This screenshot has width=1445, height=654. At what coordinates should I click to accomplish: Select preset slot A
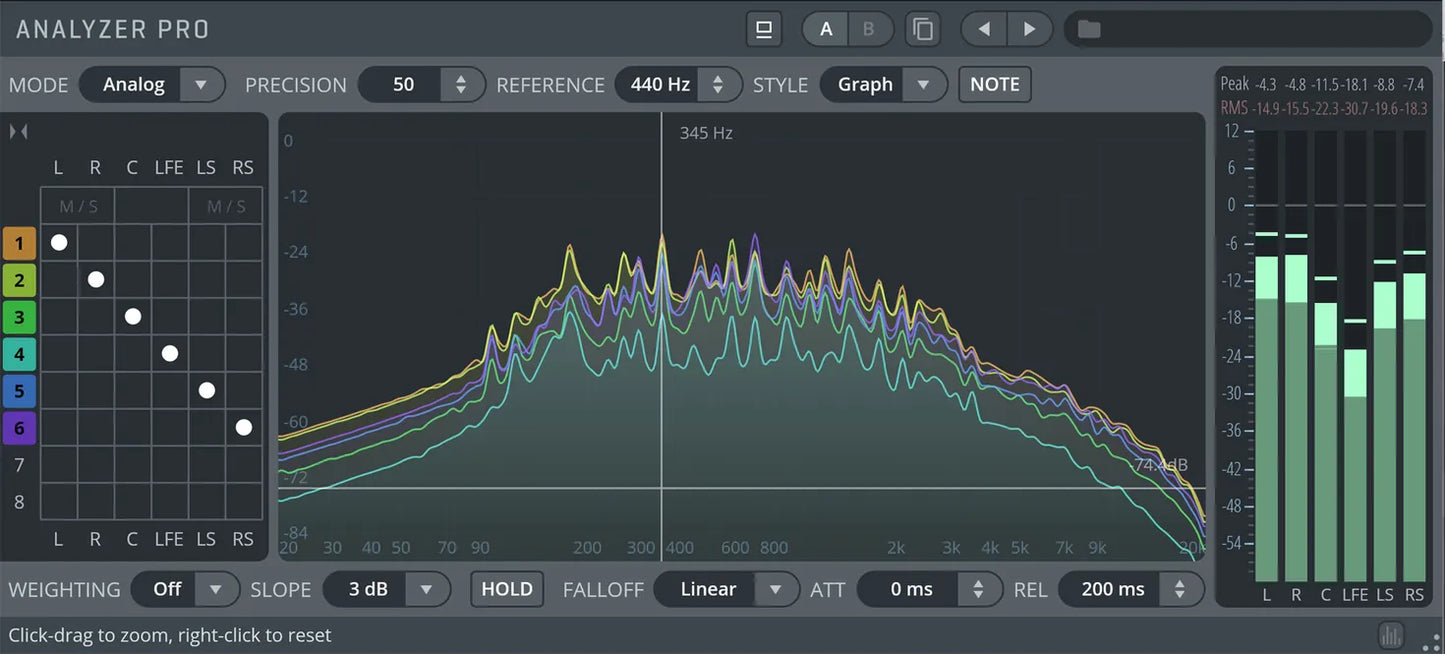(x=826, y=29)
